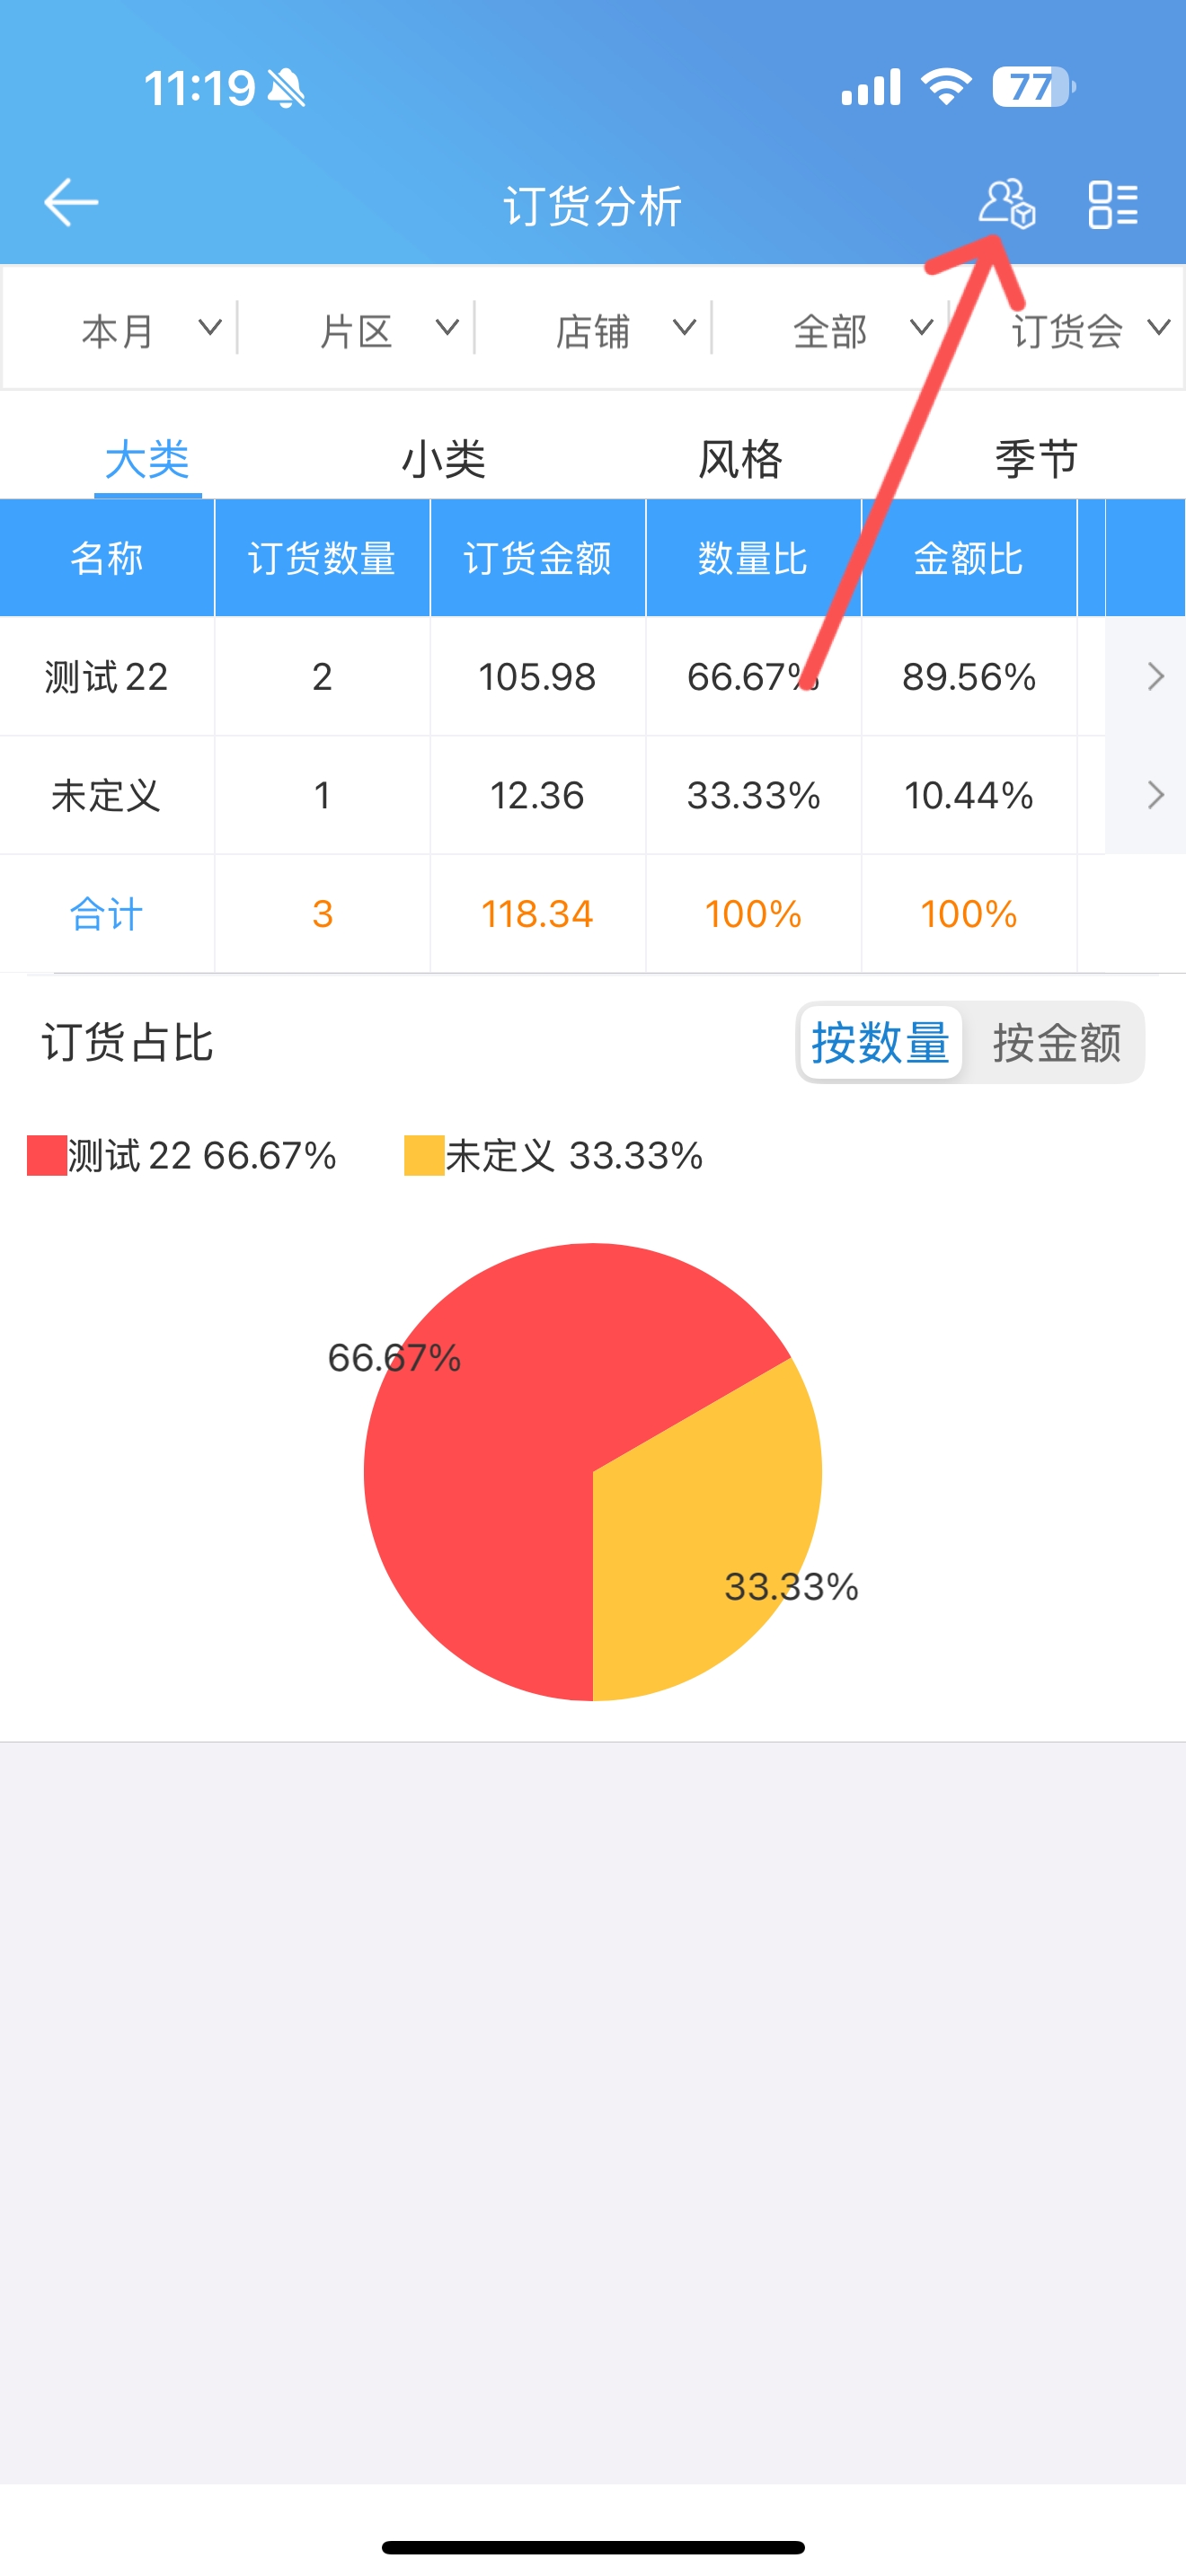Open the 测试22 row detail chevron
Viewport: 1186px width, 2576px height.
click(x=1154, y=677)
